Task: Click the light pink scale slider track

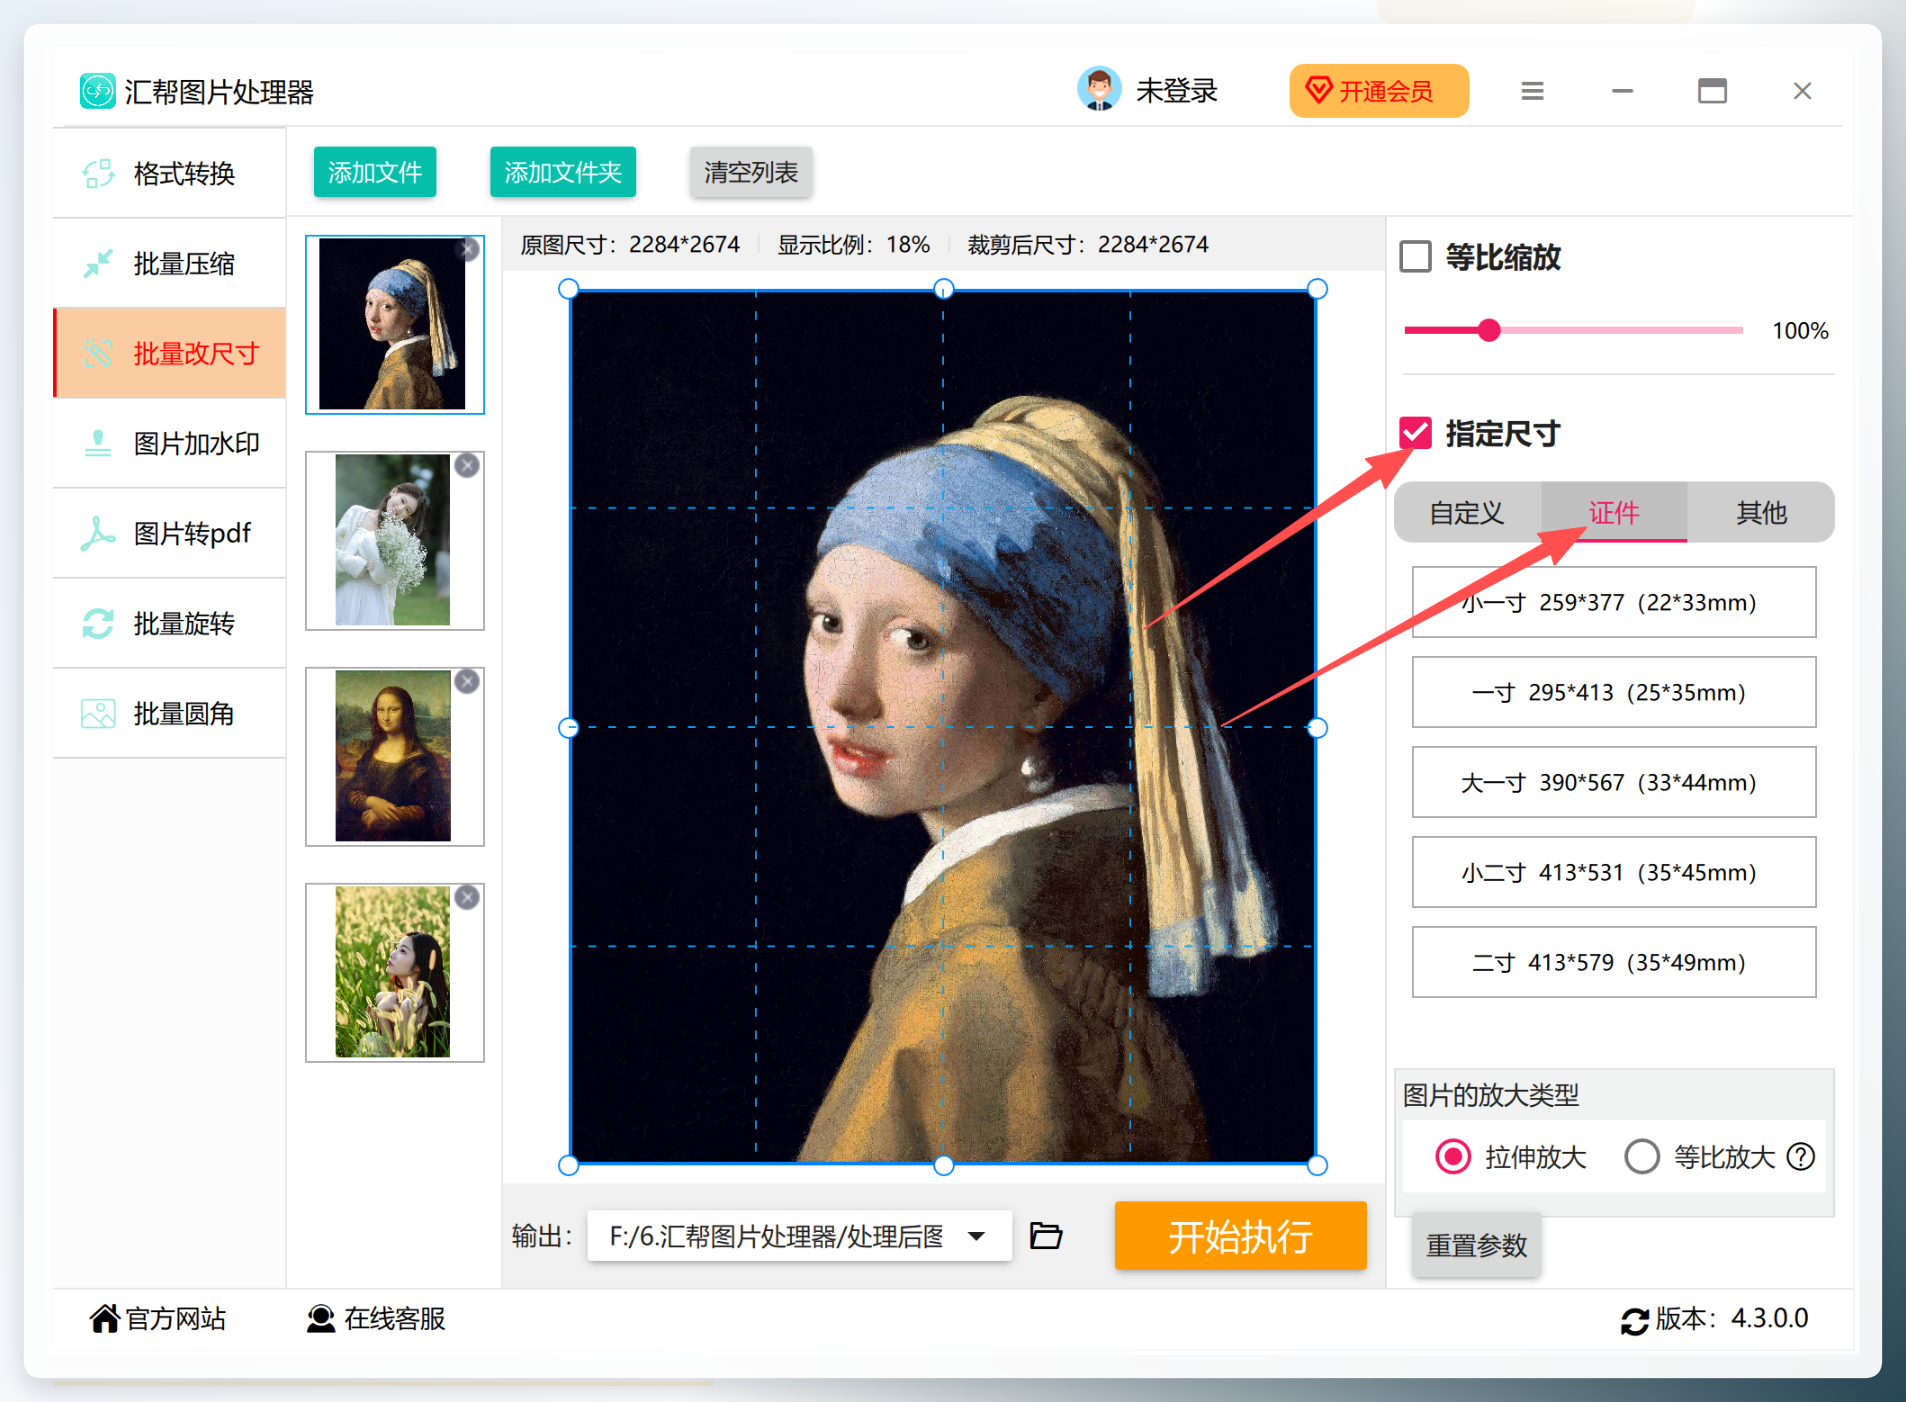Action: [x=1621, y=330]
